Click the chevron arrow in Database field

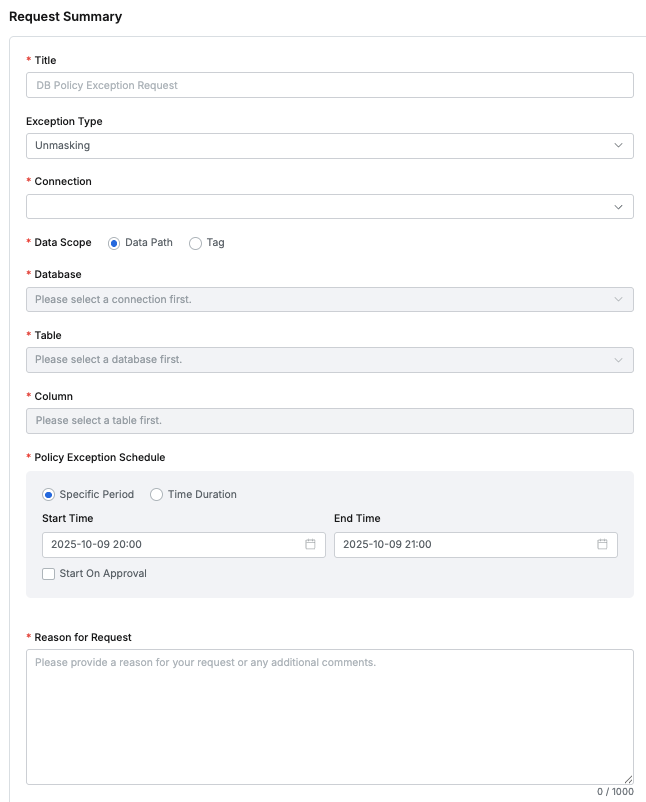point(618,299)
